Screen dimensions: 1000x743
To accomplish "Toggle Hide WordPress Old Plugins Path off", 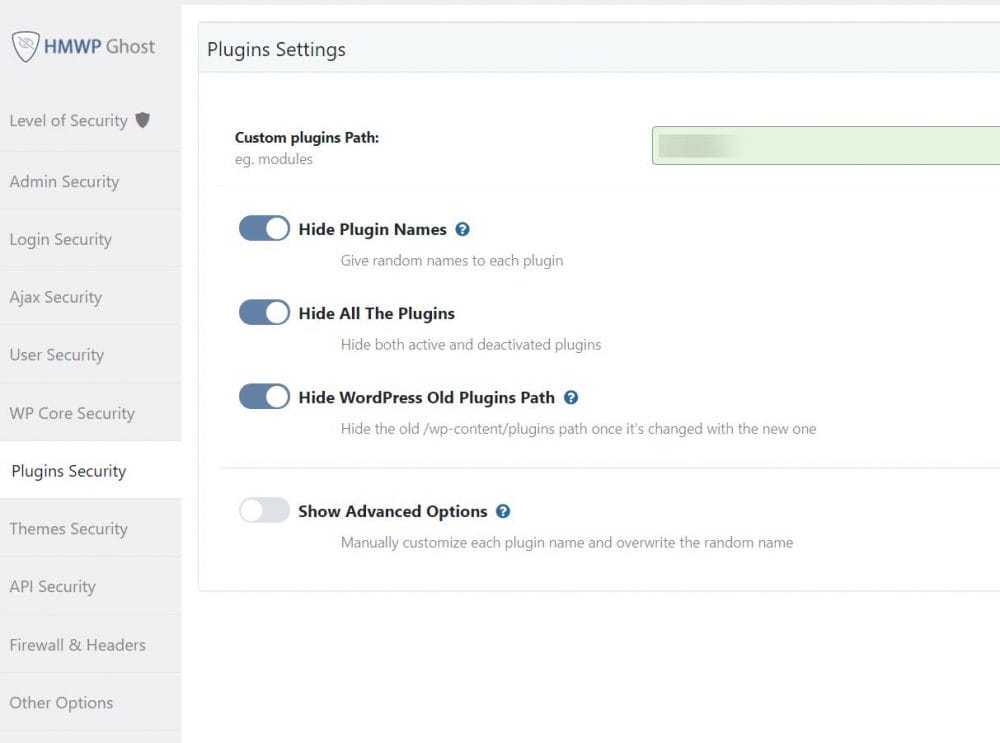I will (x=263, y=396).
